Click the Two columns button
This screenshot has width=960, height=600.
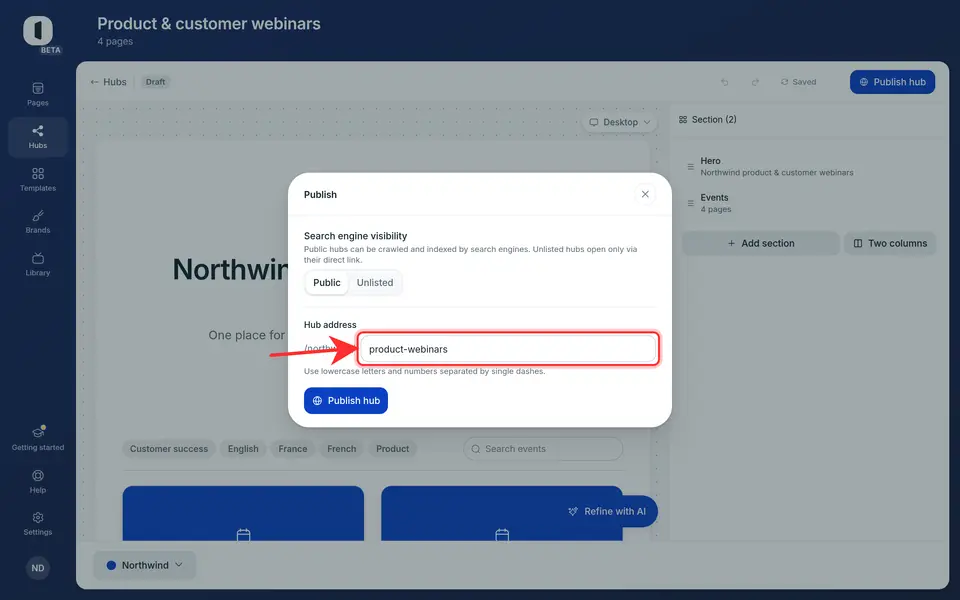[x=890, y=243]
